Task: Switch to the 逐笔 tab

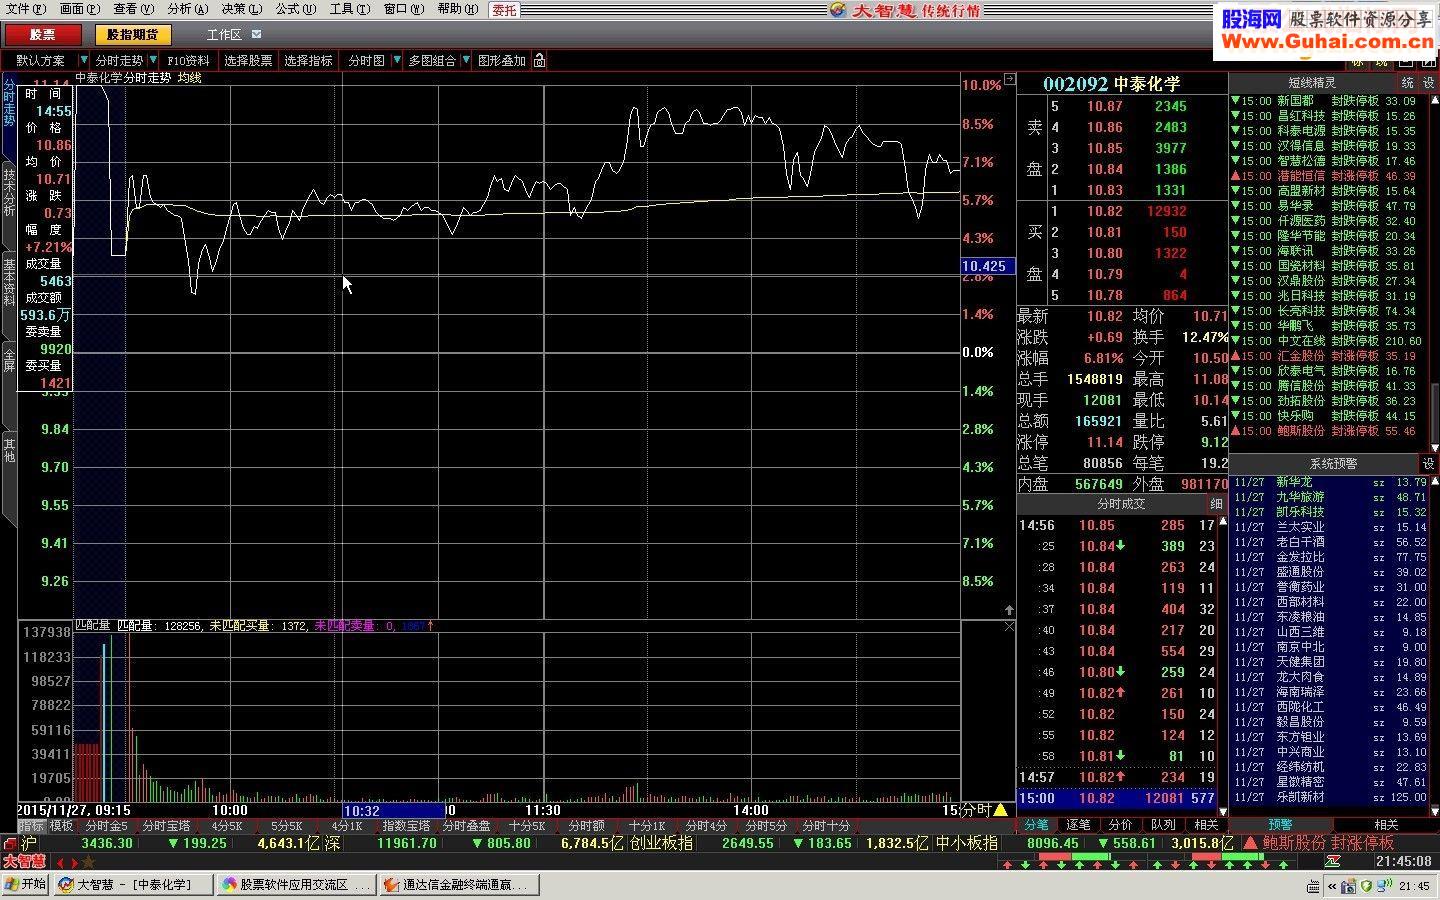Action: click(x=1079, y=825)
